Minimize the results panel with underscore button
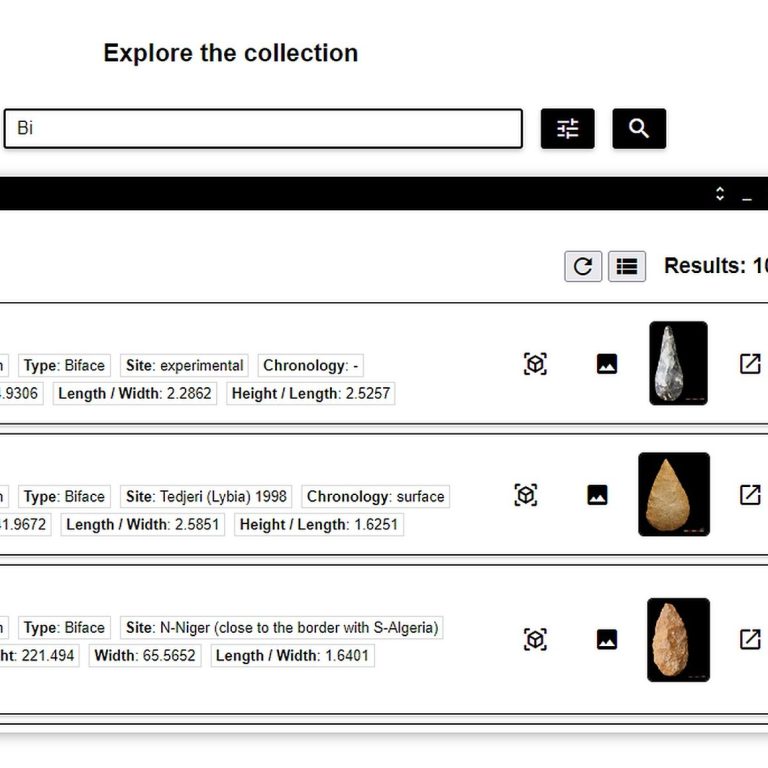The height and width of the screenshot is (768, 768). 746,195
